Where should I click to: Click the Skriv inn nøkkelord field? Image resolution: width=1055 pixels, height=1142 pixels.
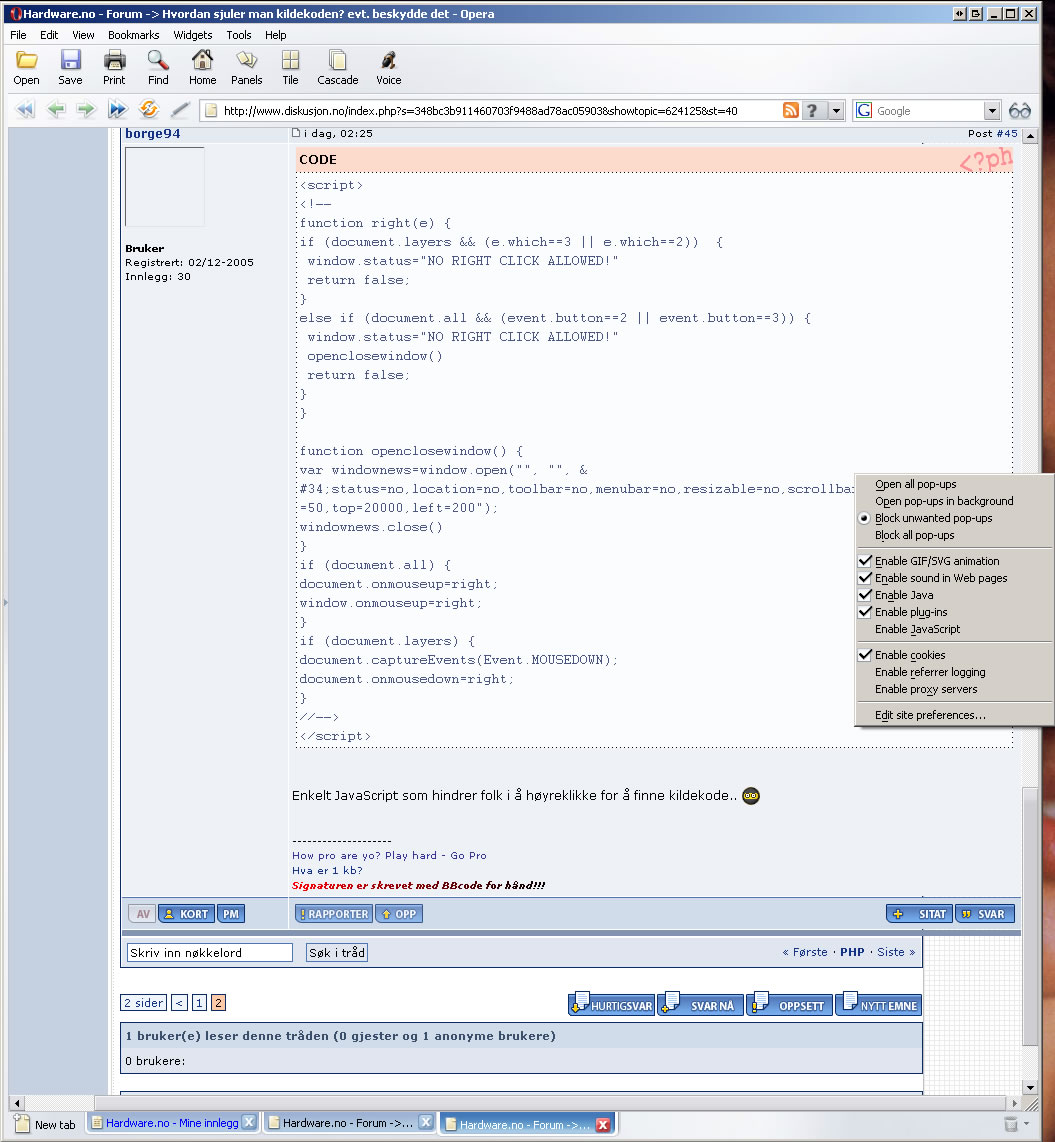[x=210, y=953]
